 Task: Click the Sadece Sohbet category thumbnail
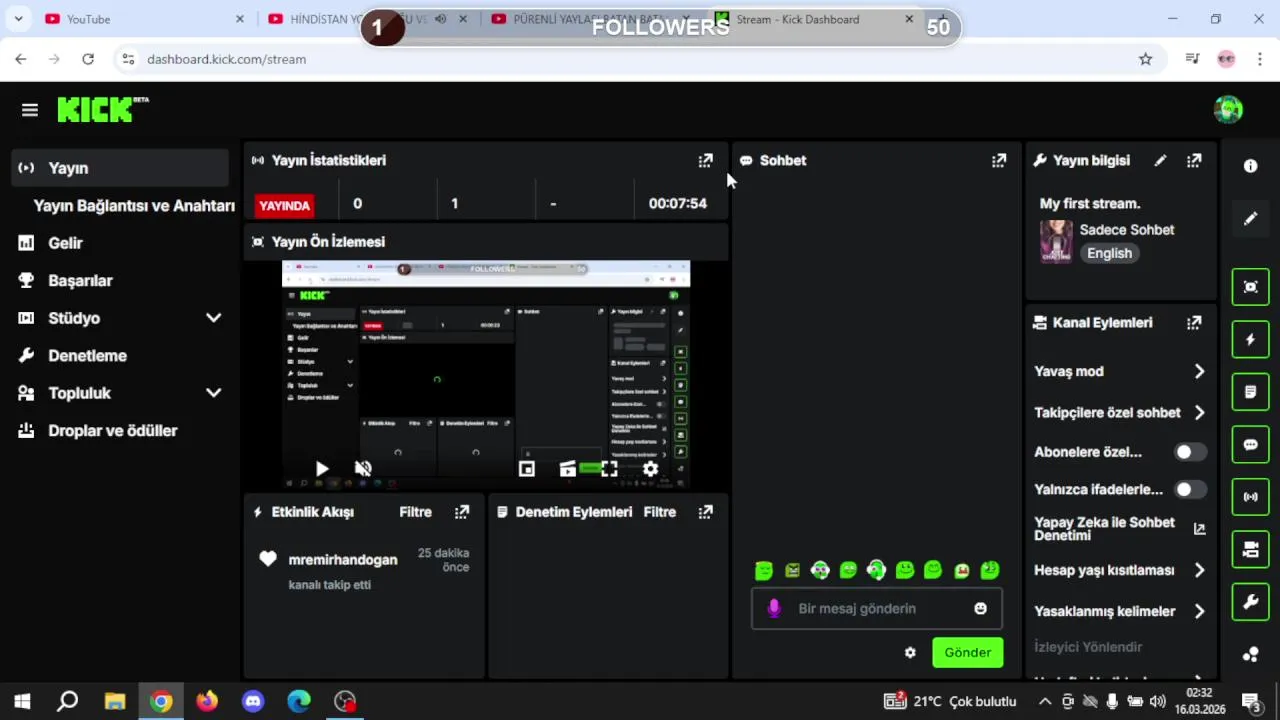(x=1056, y=241)
